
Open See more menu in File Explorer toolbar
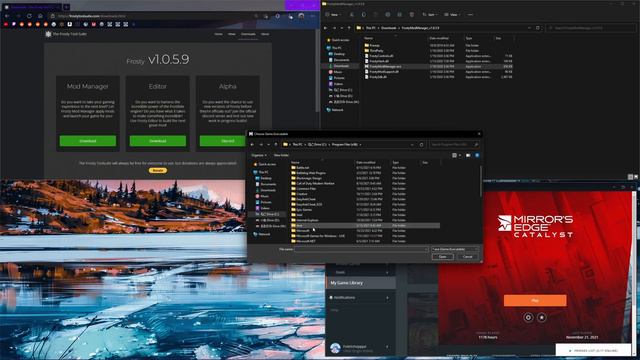470,15
